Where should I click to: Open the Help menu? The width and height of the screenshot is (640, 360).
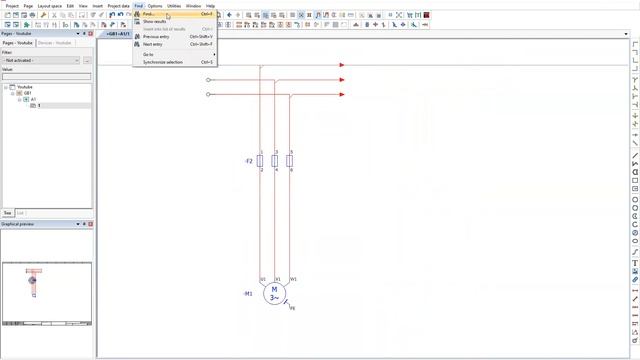click(210, 6)
